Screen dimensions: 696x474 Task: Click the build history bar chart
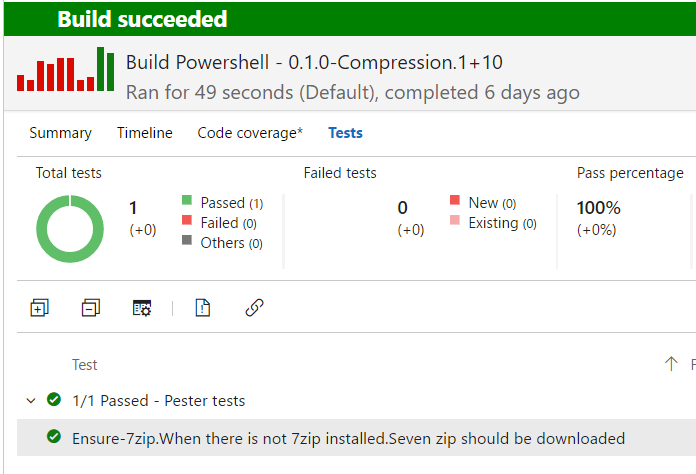click(65, 70)
